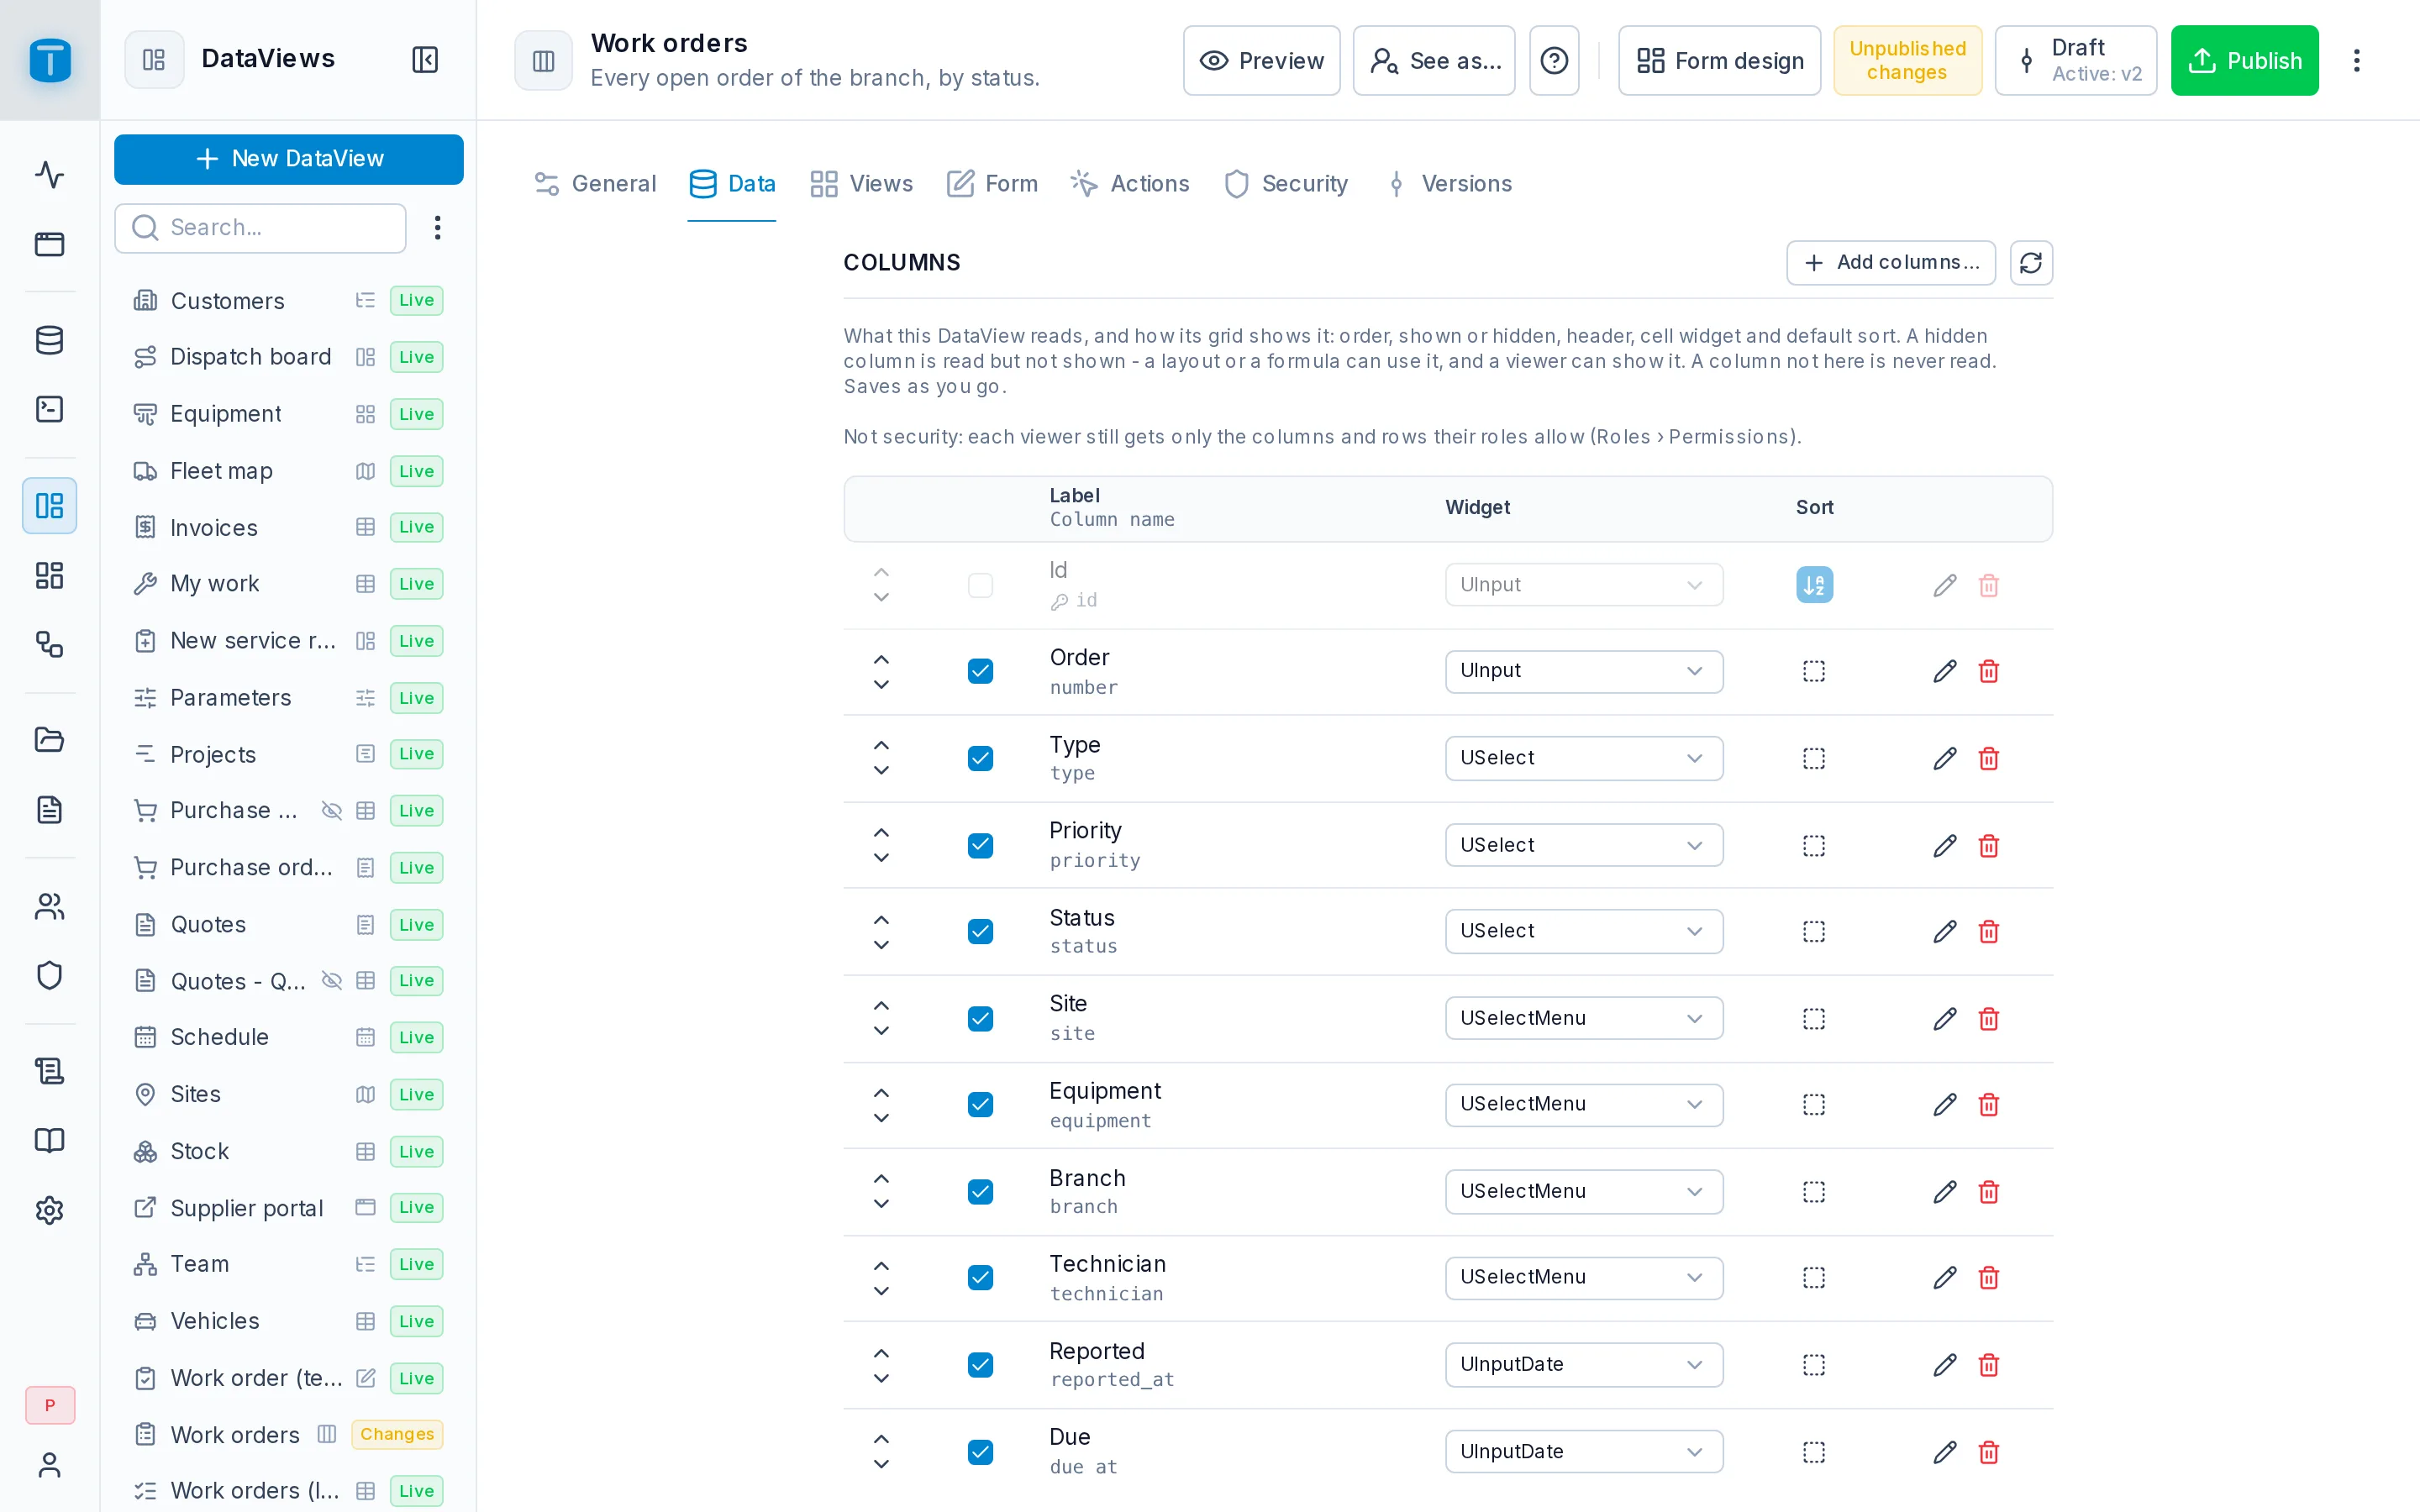Screen dimensions: 2420x1512
Task: Switch to the Versions tab
Action: (1448, 184)
